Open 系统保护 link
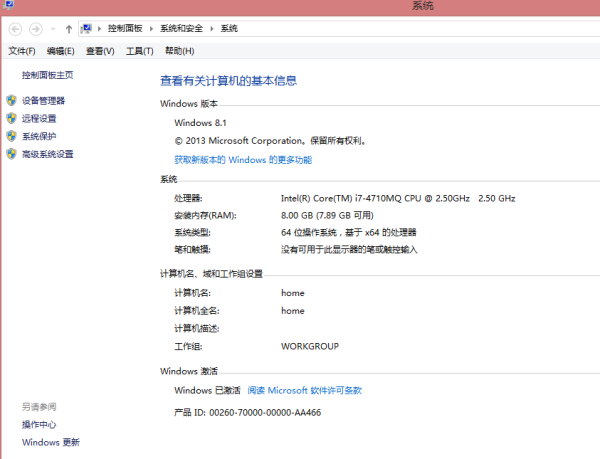Screen dimensions: 600x459 (39, 137)
